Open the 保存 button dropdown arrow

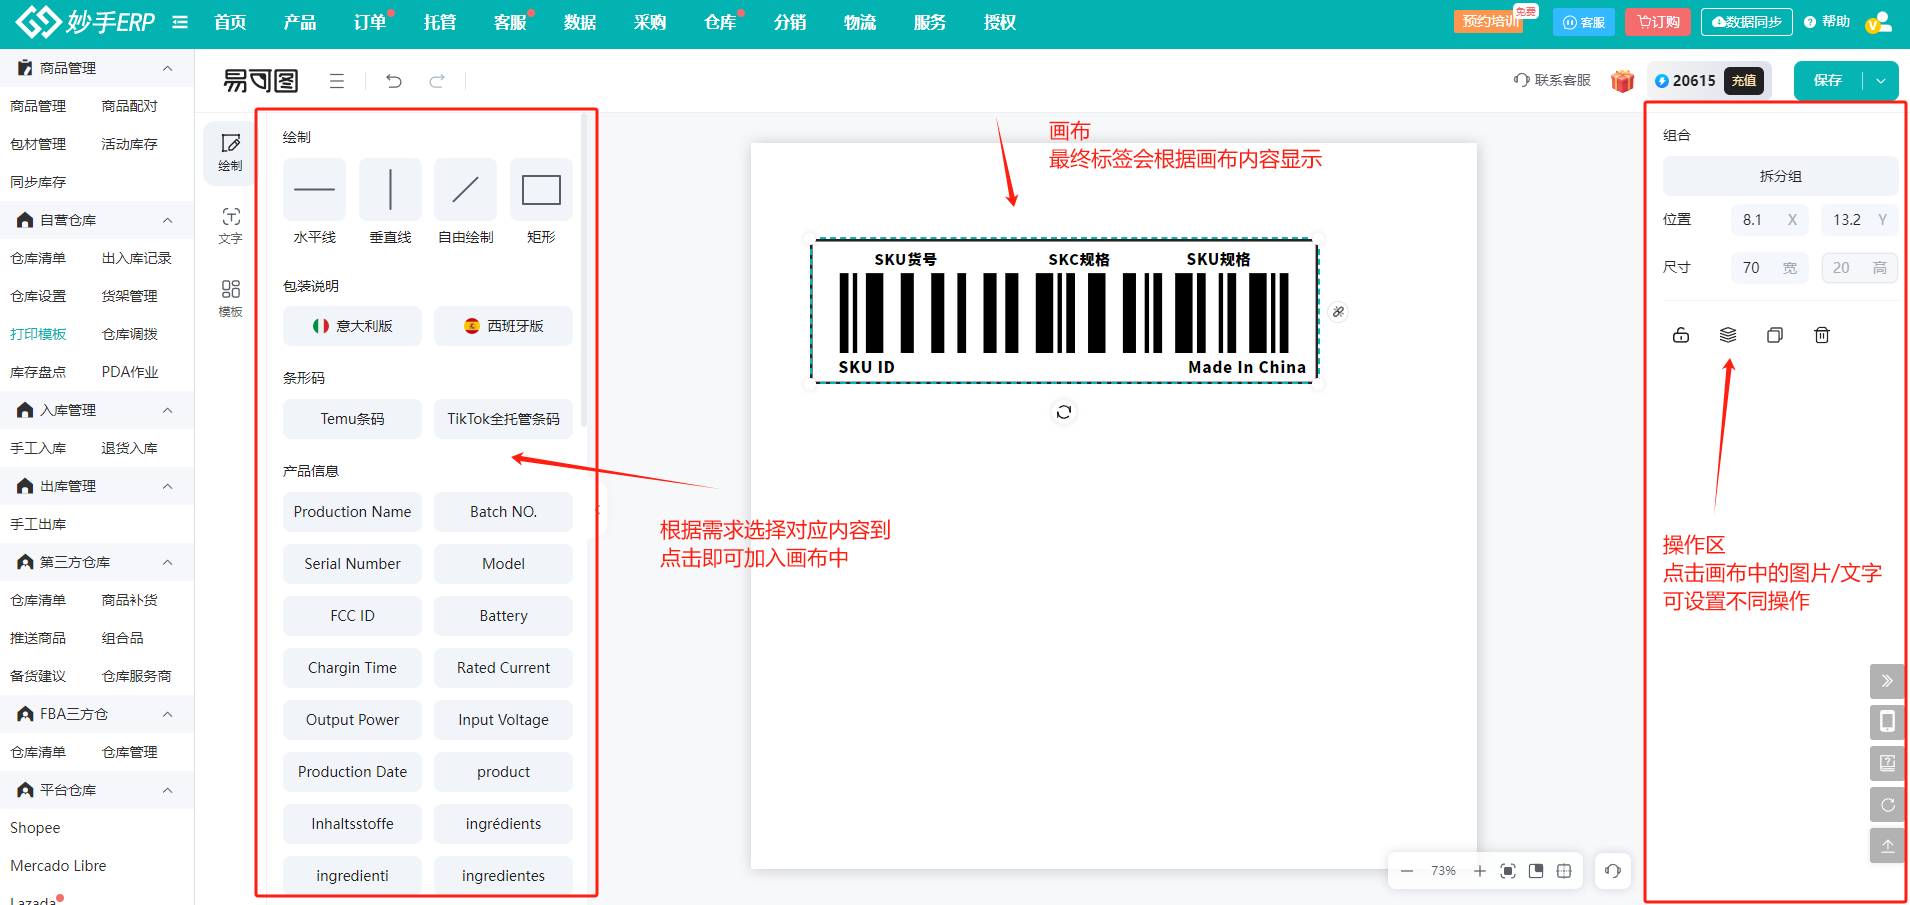[1882, 80]
